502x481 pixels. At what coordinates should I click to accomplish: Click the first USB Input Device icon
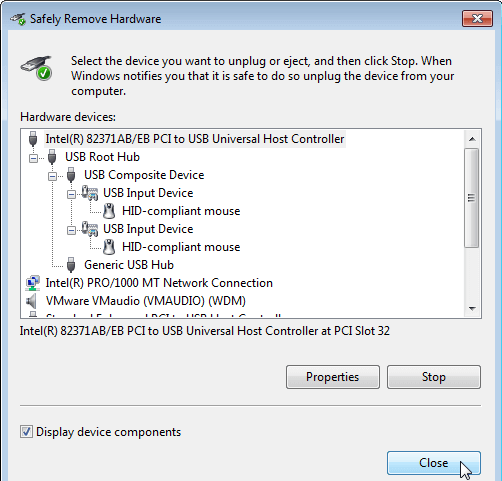(x=90, y=193)
